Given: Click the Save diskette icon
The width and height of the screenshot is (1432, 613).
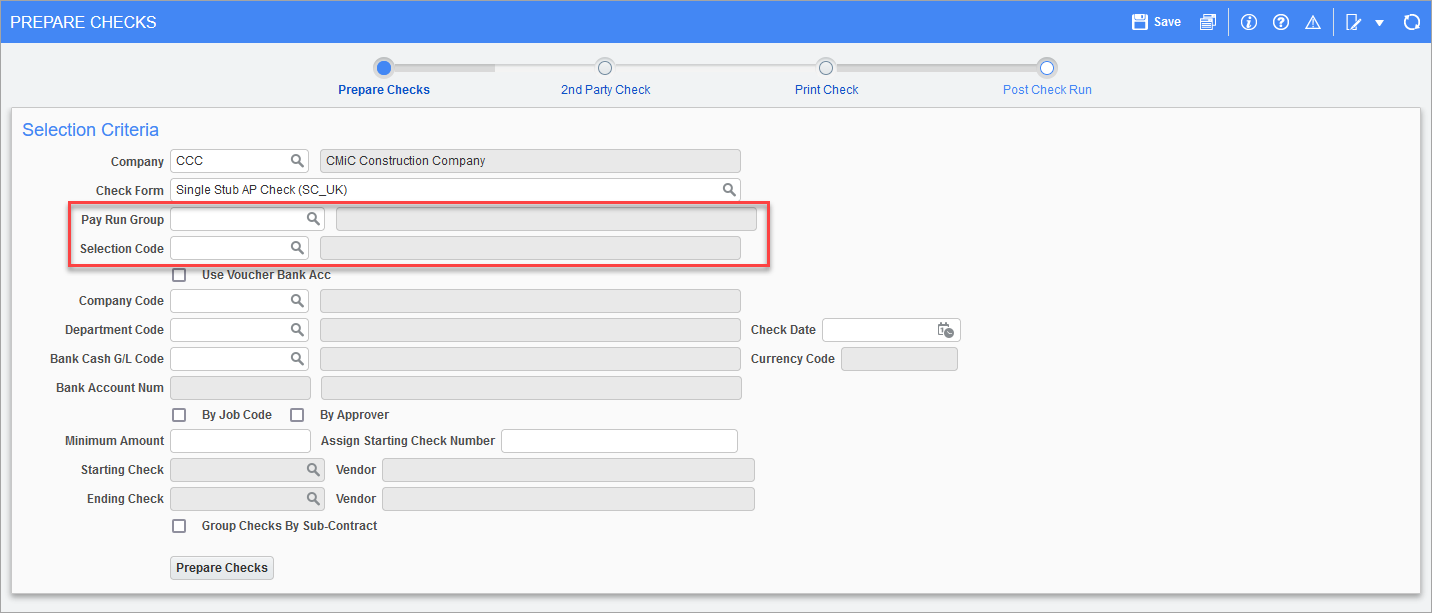Looking at the screenshot, I should (1140, 21).
